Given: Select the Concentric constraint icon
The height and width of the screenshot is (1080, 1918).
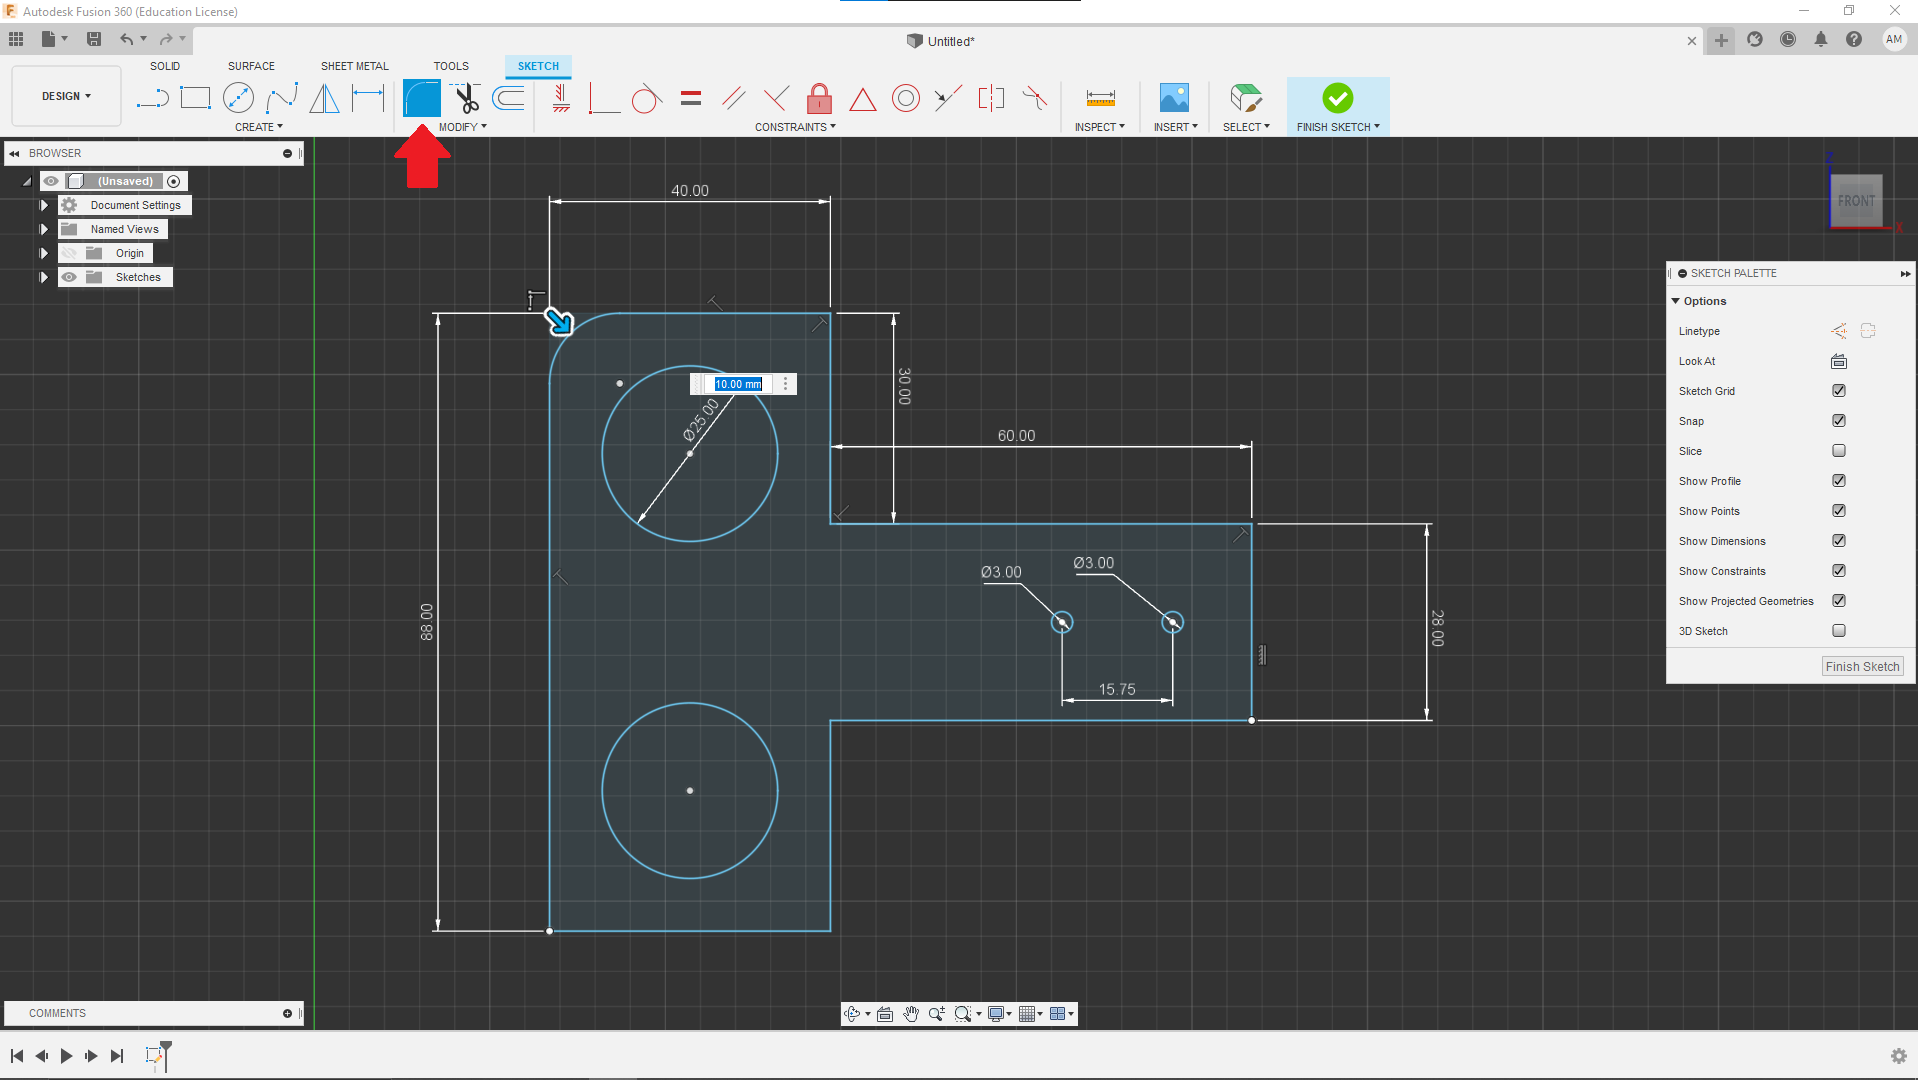Looking at the screenshot, I should tap(905, 98).
